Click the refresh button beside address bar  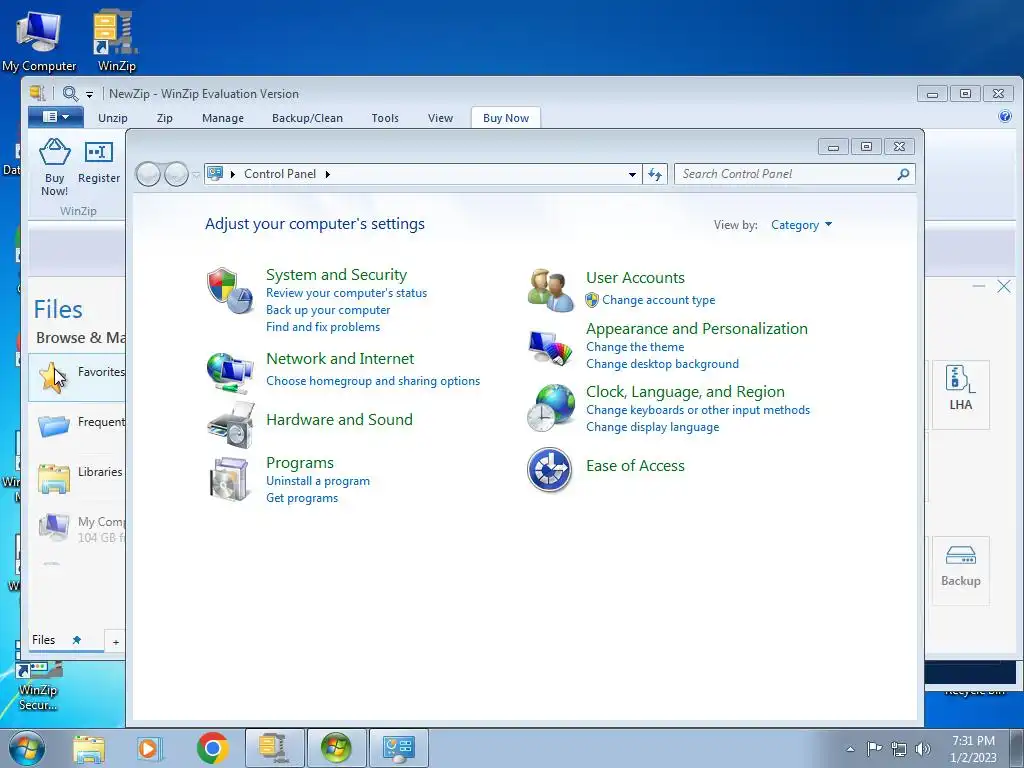tap(655, 174)
